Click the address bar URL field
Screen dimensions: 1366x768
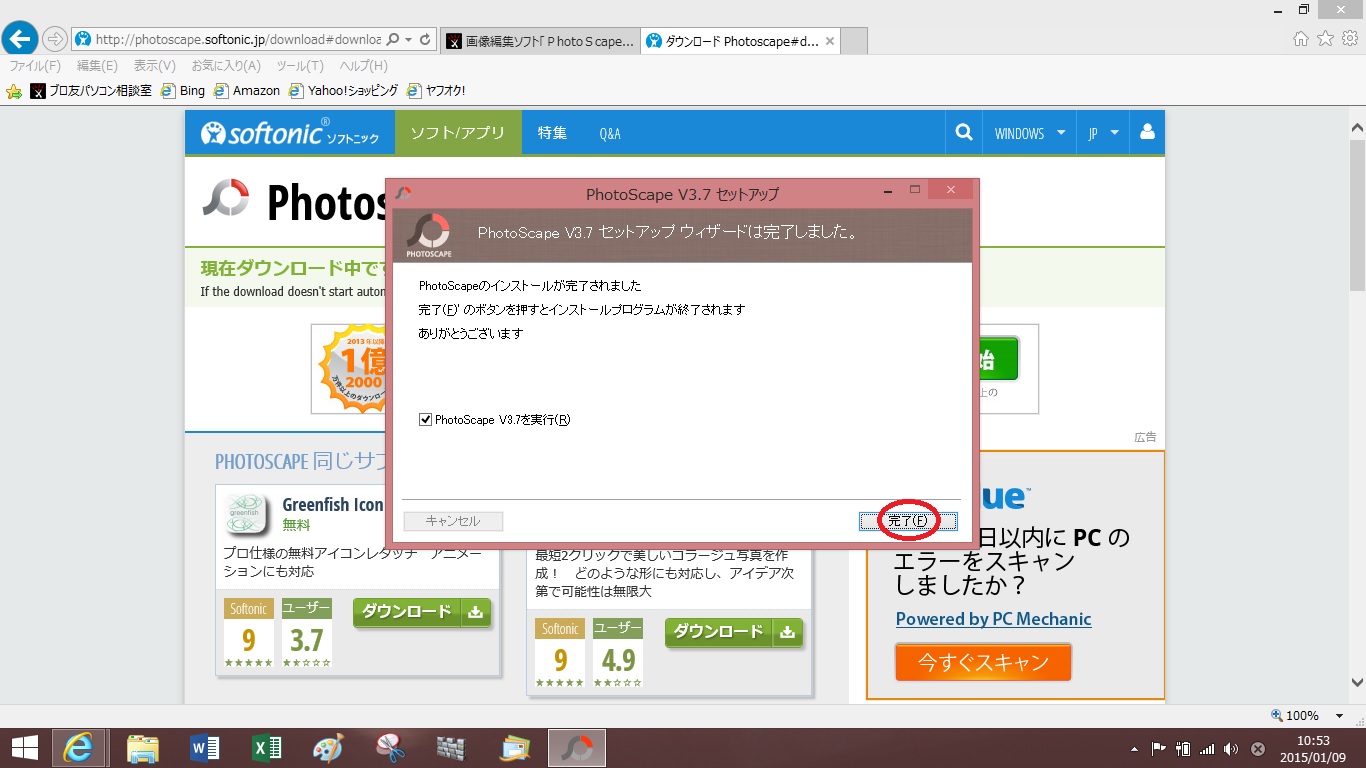tap(238, 39)
